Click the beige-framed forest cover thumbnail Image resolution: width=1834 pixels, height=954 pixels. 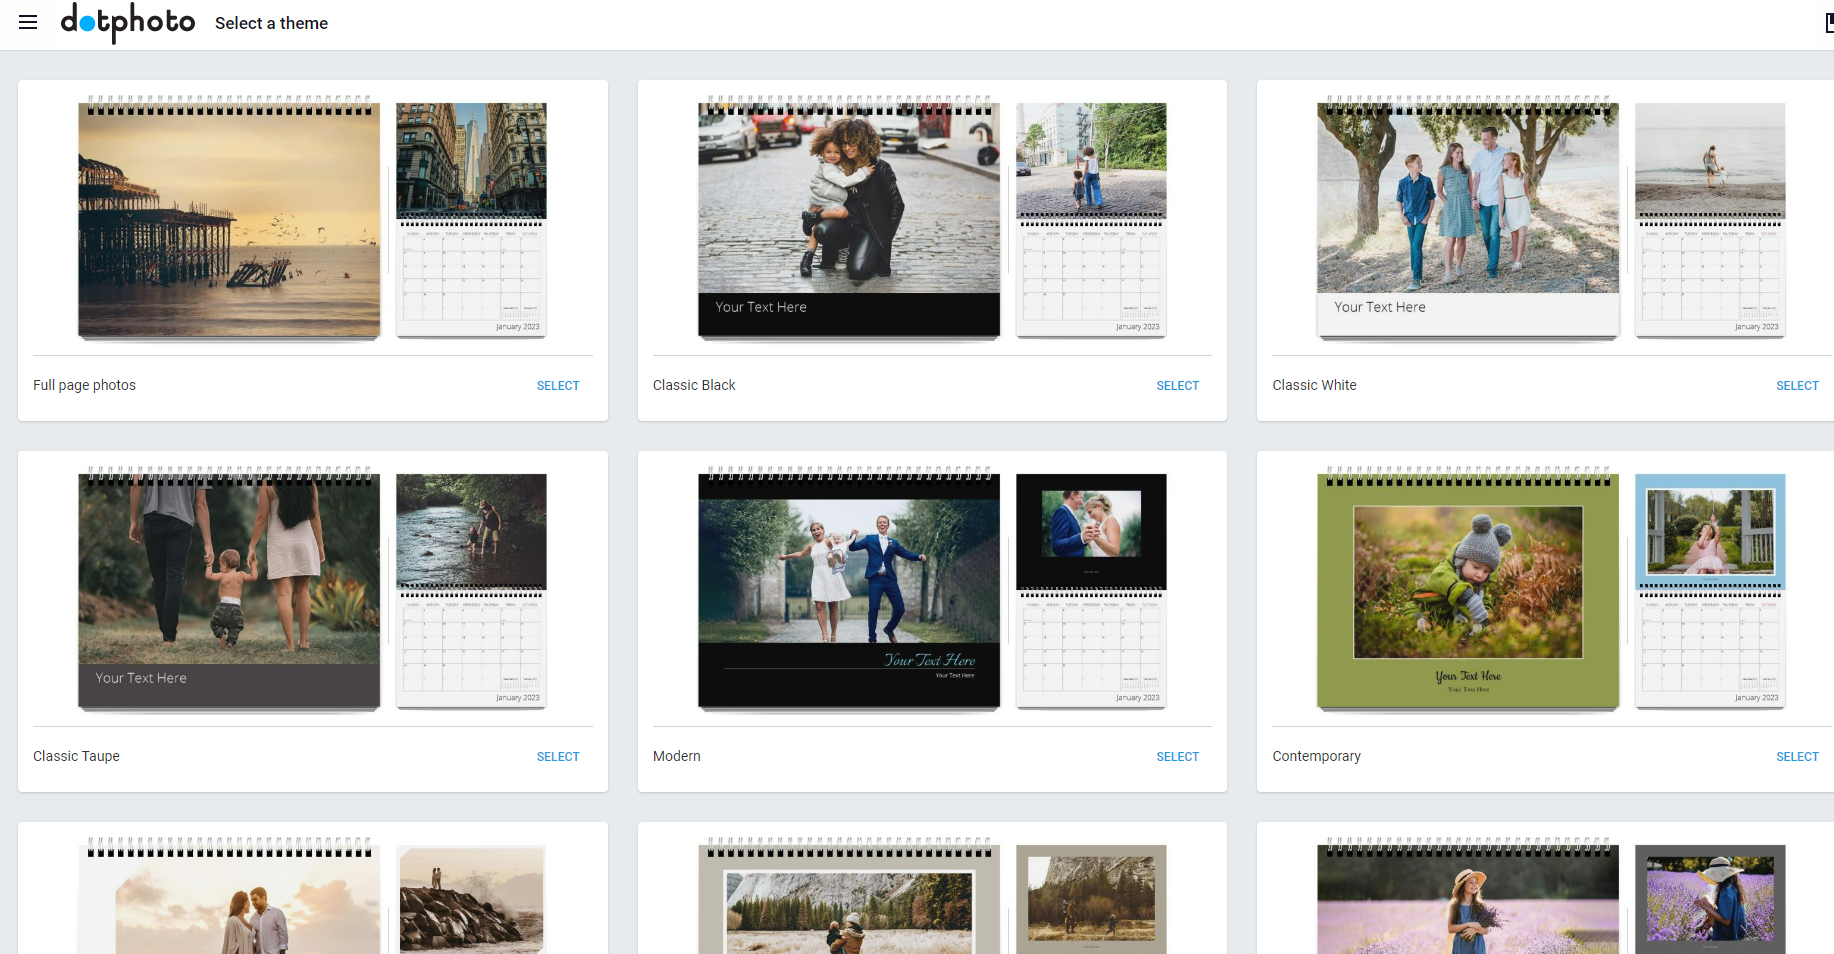tap(849, 896)
